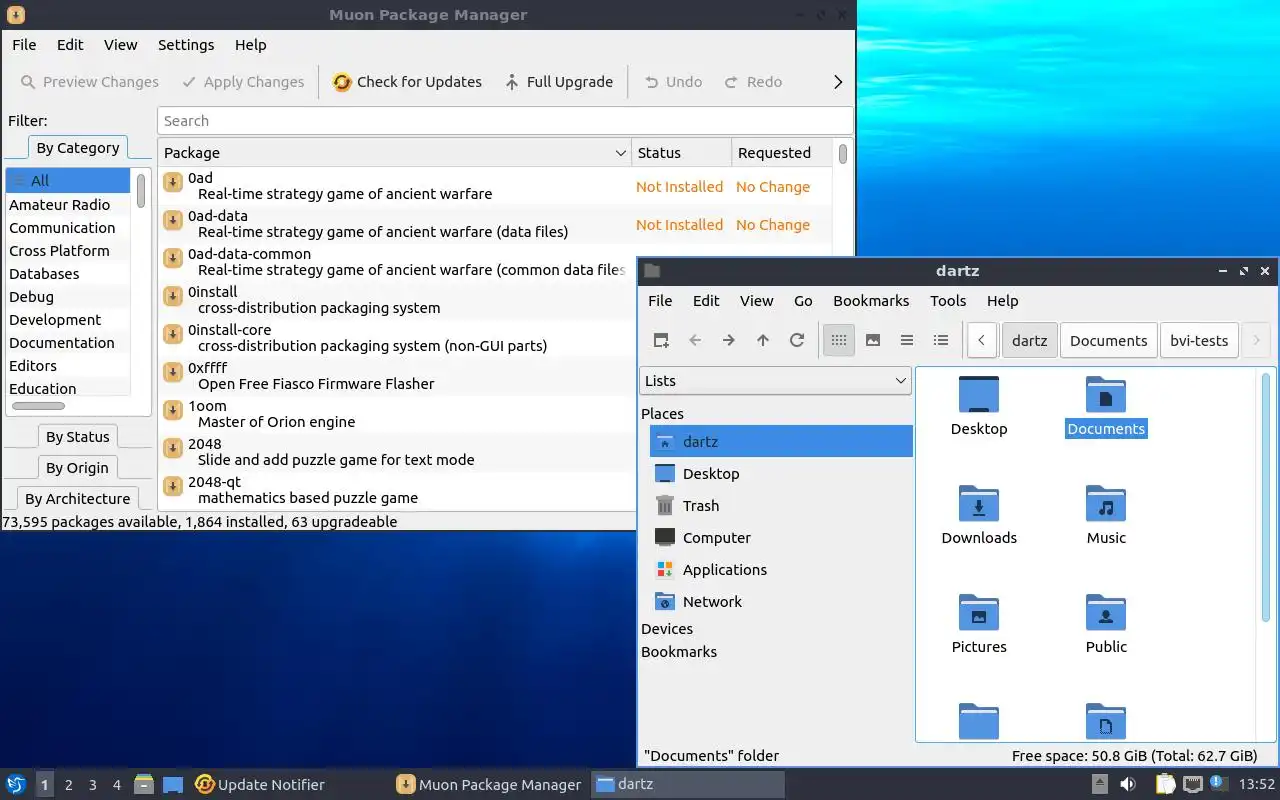Click the 0xffff package icon
The width and height of the screenshot is (1280, 800).
[172, 370]
